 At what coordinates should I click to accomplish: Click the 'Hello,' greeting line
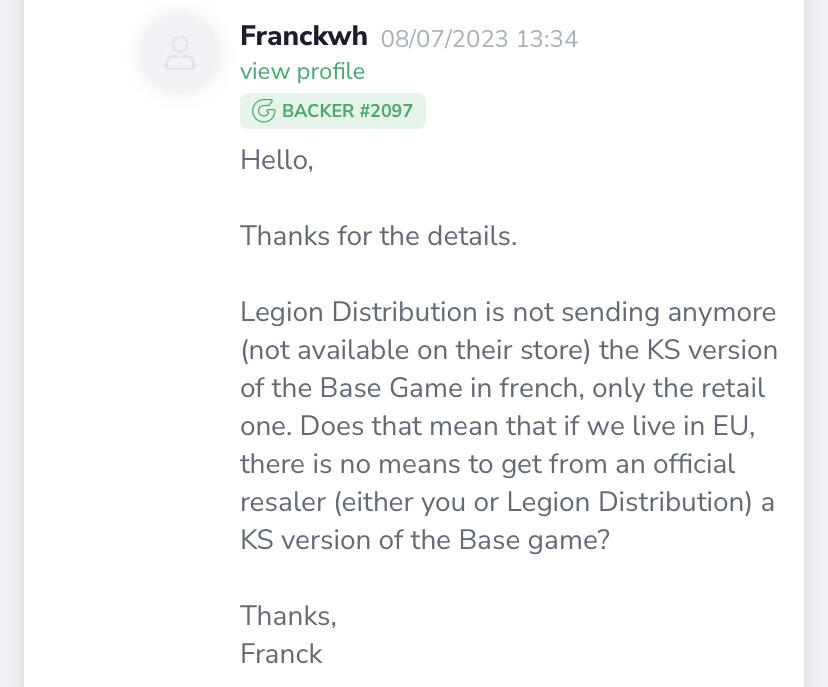click(277, 160)
